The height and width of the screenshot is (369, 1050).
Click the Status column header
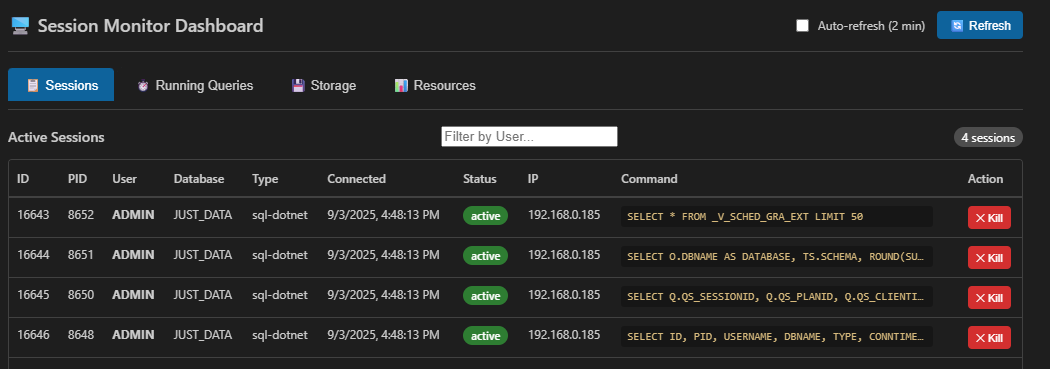[479, 179]
